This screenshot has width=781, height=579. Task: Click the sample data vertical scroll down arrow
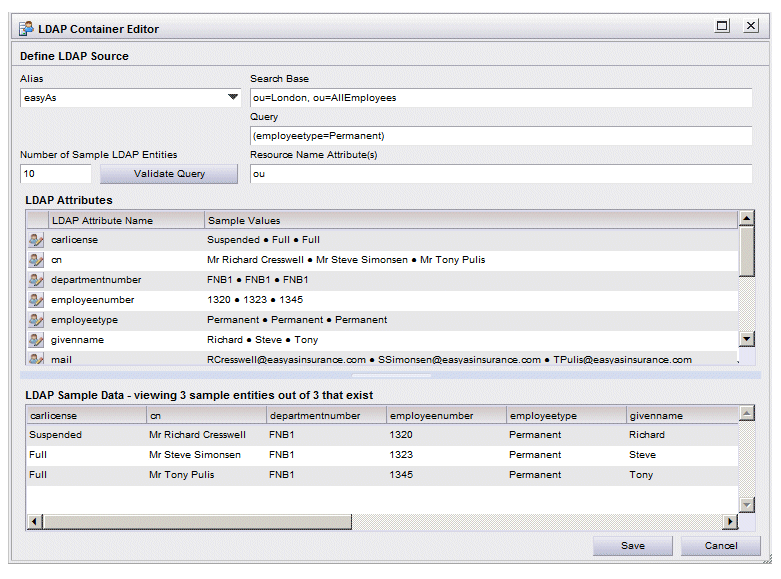coord(747,505)
